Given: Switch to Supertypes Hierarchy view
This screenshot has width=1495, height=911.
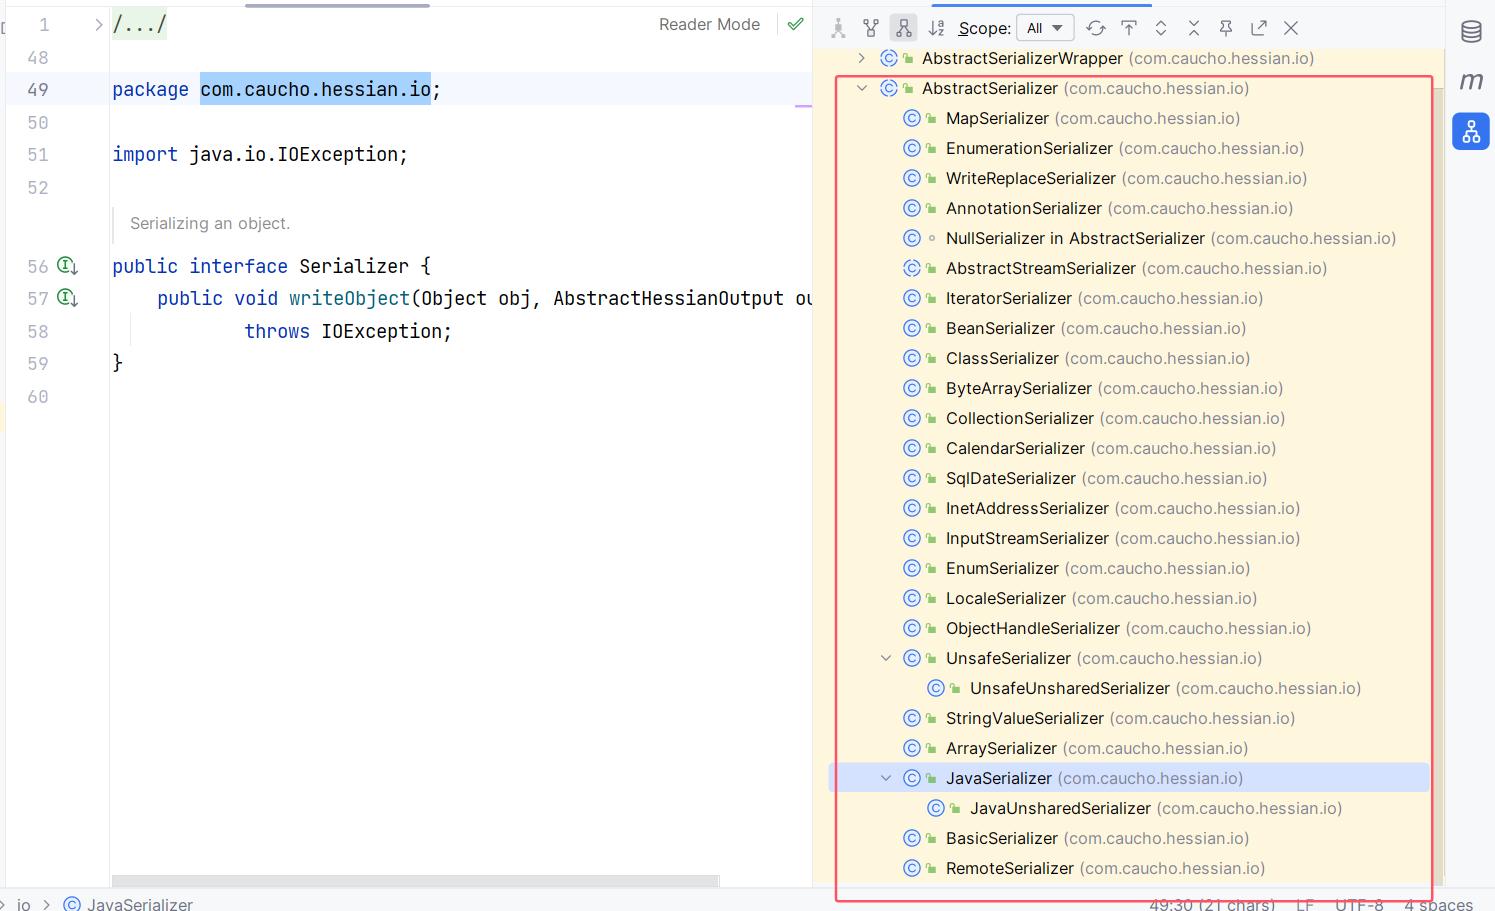Looking at the screenshot, I should (x=871, y=28).
